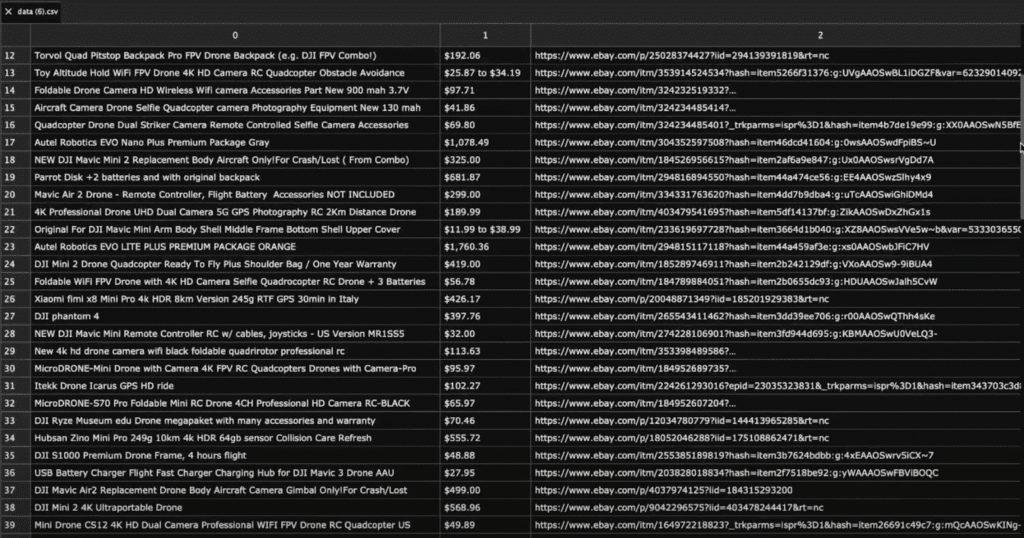
Task: Click the $1,078.49 price cell
Action: [x=485, y=142]
